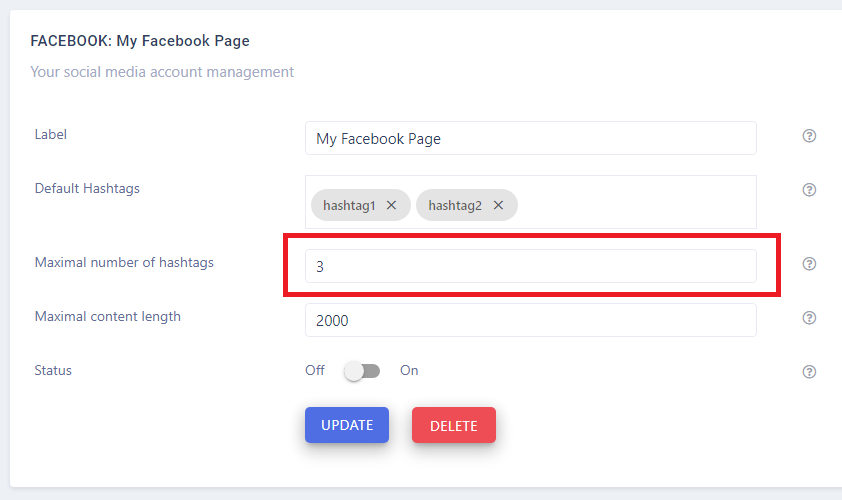Screen dimensions: 842x500
Task: Toggle the Status switch on
Action: point(362,371)
